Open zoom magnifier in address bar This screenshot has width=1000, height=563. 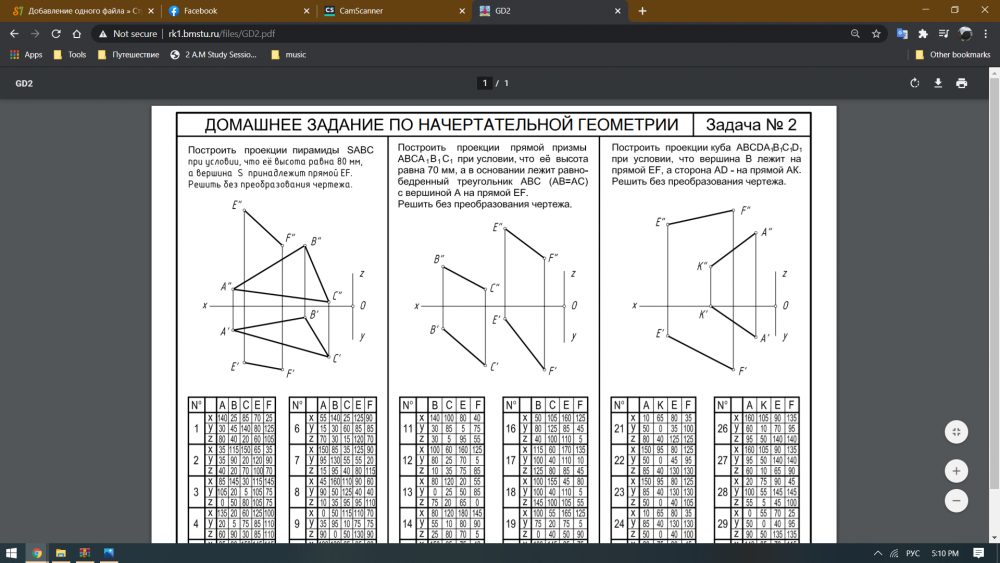(855, 34)
